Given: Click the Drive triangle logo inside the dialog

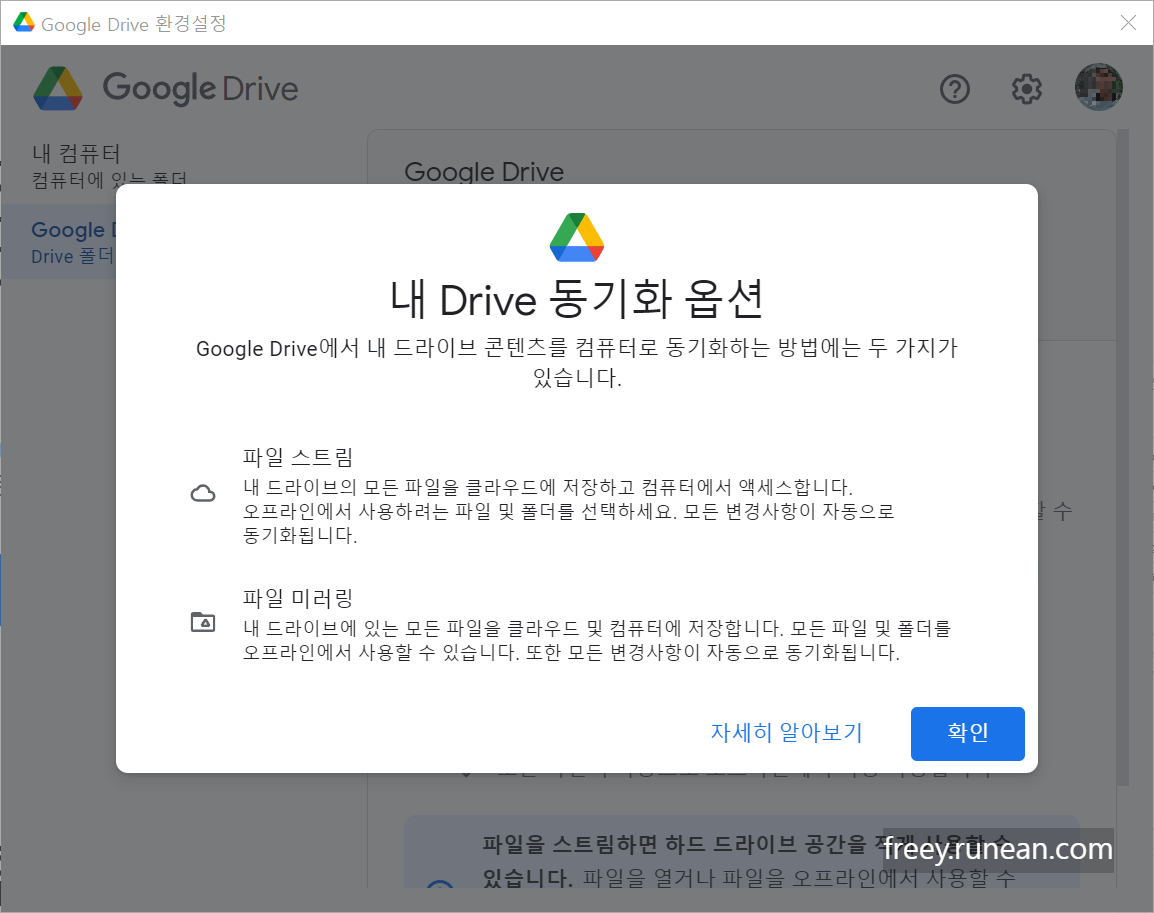Looking at the screenshot, I should (577, 237).
